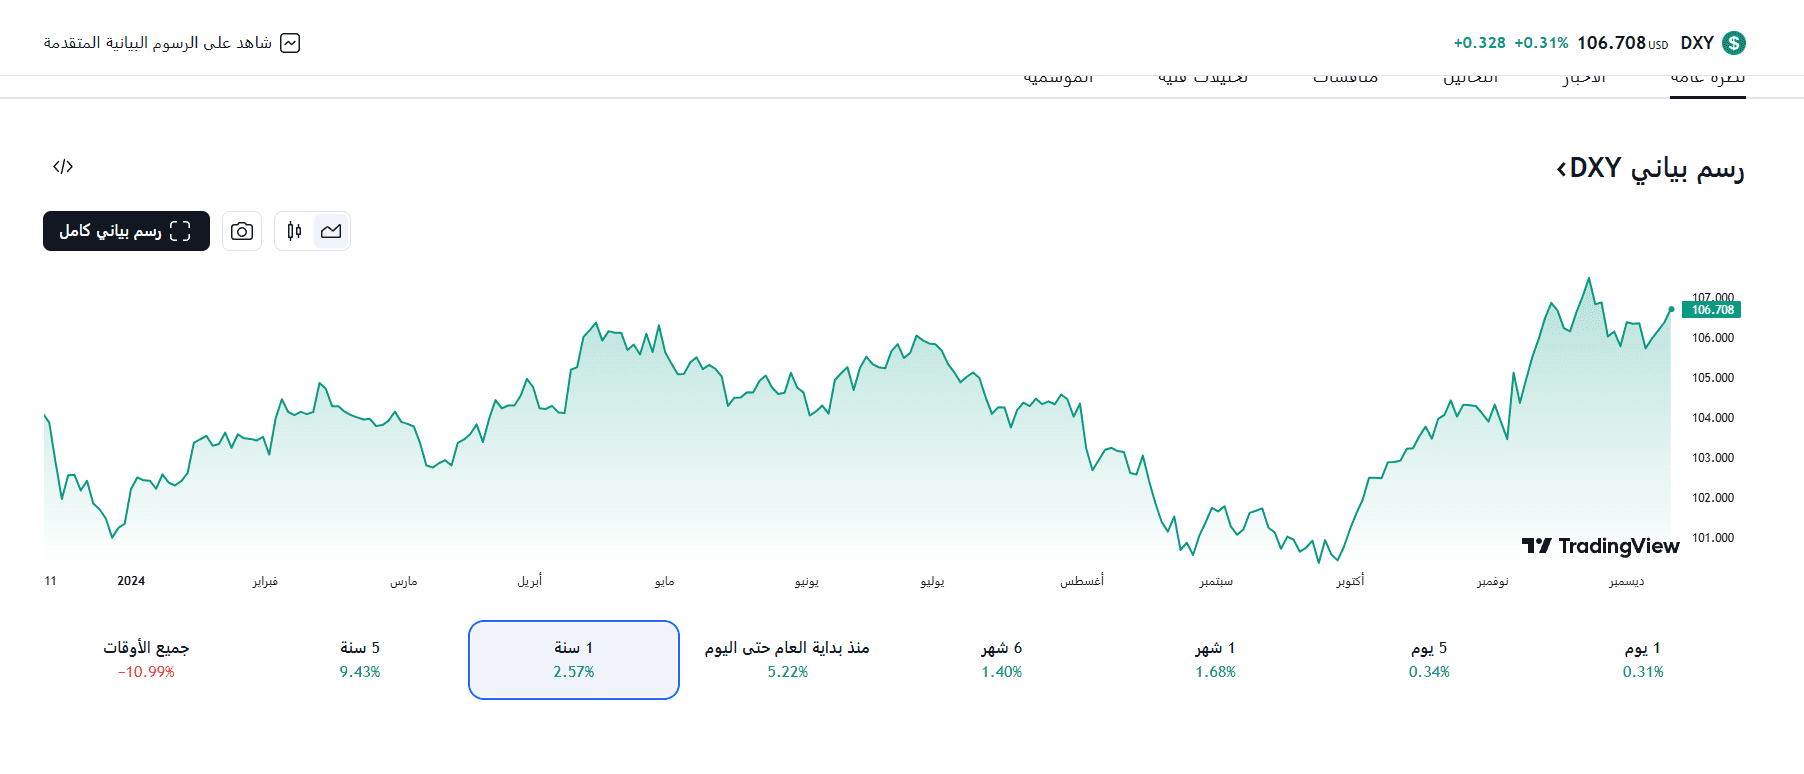Take a chart snapshot with camera icon

click(242, 231)
